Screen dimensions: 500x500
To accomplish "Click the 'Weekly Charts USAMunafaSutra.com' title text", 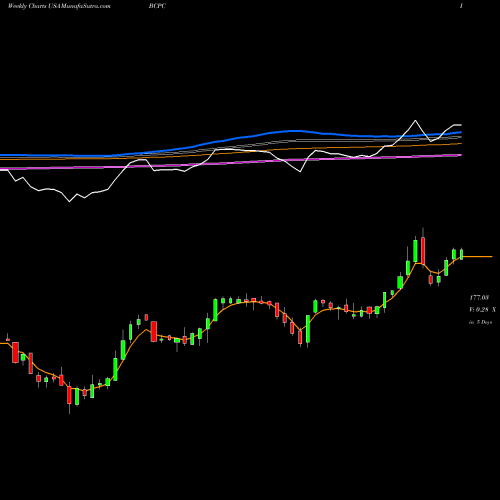I will click(x=59, y=6).
